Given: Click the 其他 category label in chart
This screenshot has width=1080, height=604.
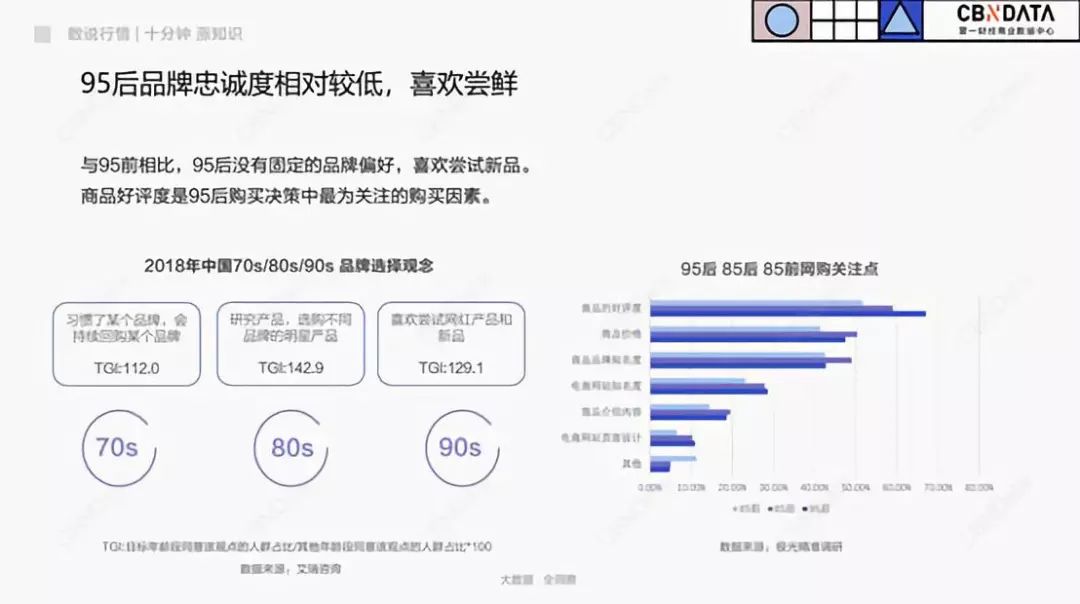Looking at the screenshot, I should click(x=631, y=463).
